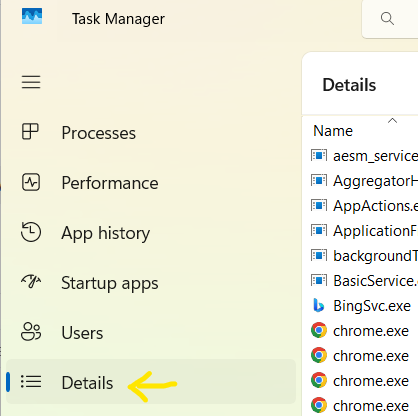This screenshot has height=416, width=418.
Task: Click inside the search box
Action: [390, 19]
